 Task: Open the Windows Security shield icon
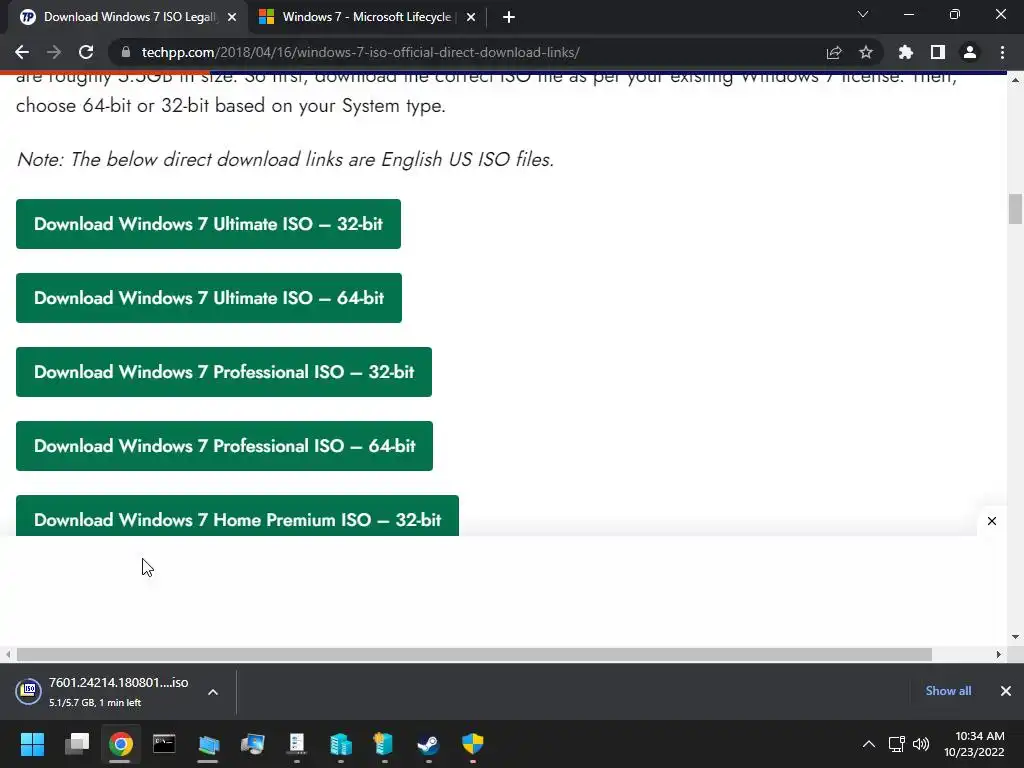[x=472, y=744]
